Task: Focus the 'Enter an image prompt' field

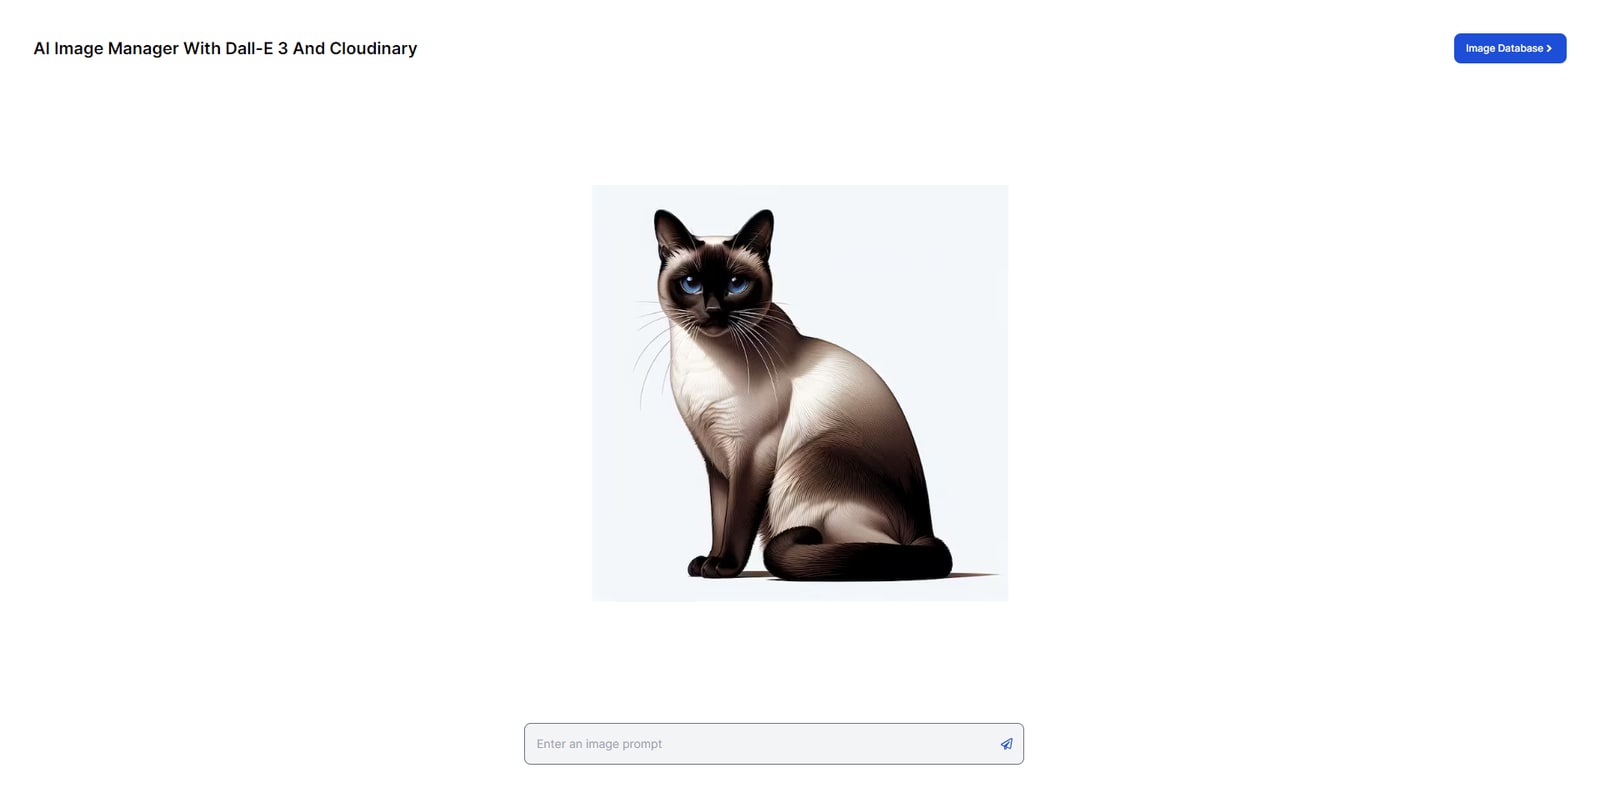Action: 774,744
